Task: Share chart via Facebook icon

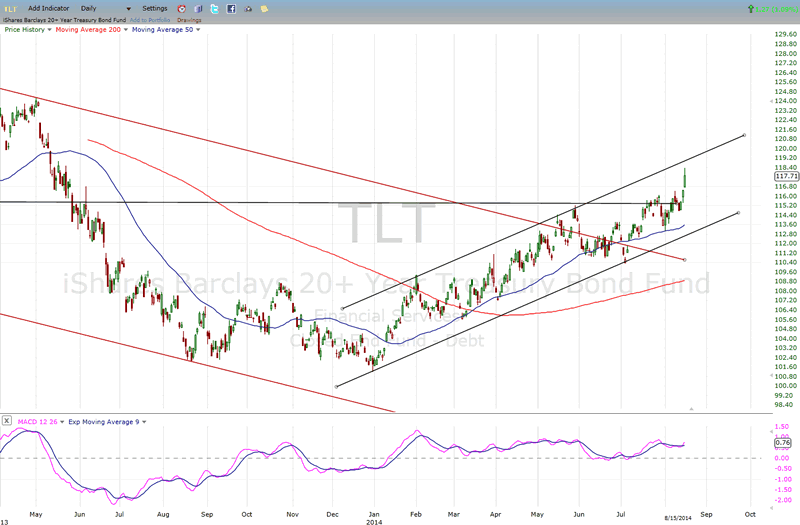Action: pyautogui.click(x=231, y=8)
